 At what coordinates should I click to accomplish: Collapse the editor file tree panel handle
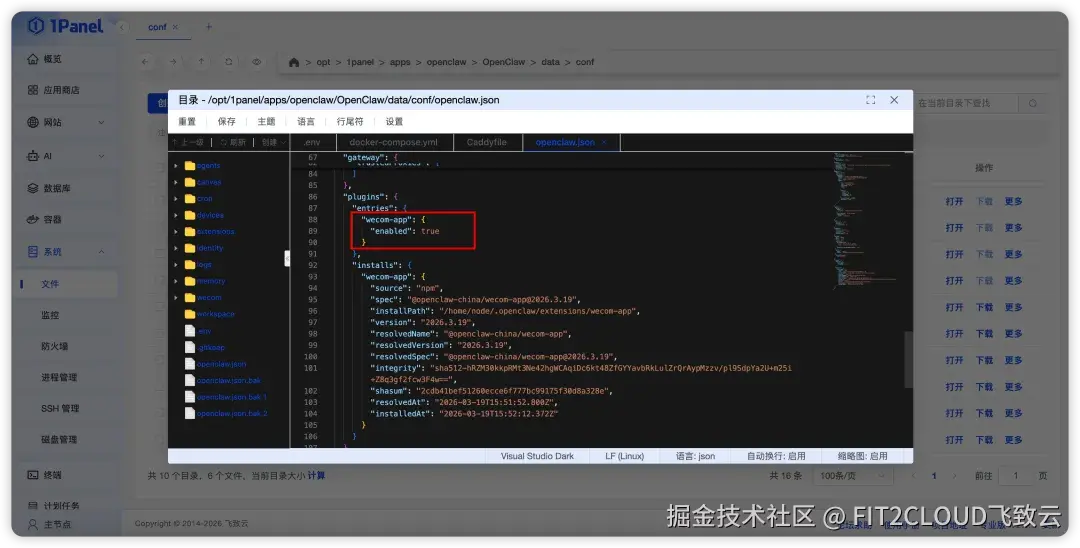coord(287,258)
